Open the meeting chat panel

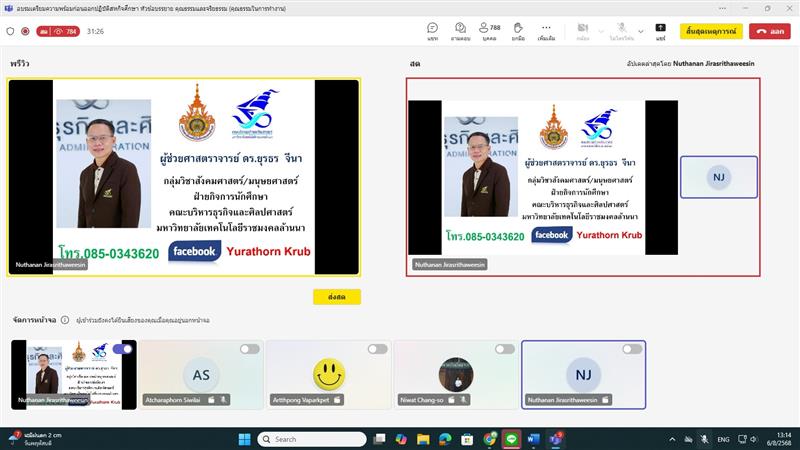[432, 30]
